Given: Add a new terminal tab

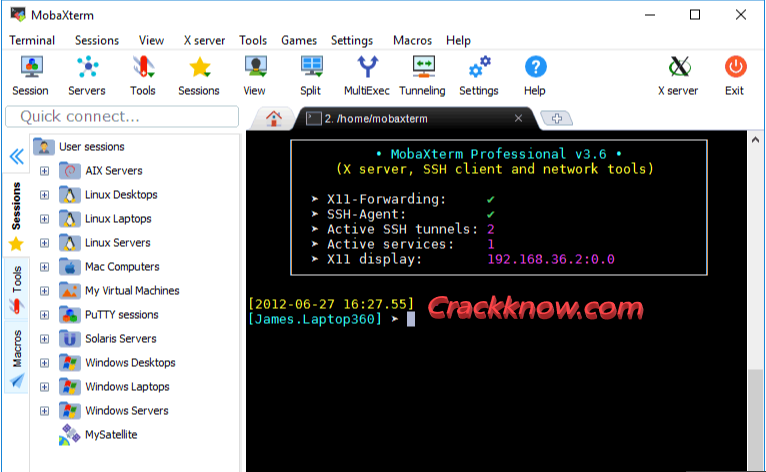Looking at the screenshot, I should 557,118.
